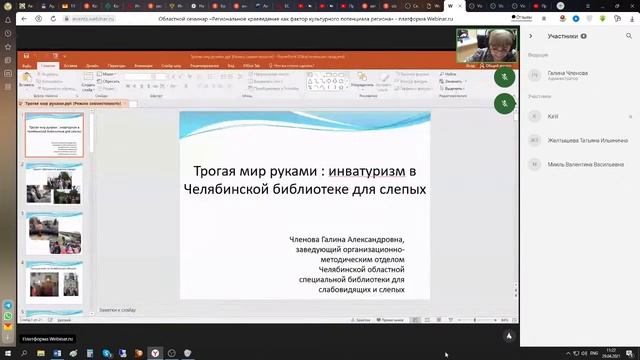Open the shapes gallery in the ribbon
This screenshot has height=360, width=640.
click(x=328, y=81)
